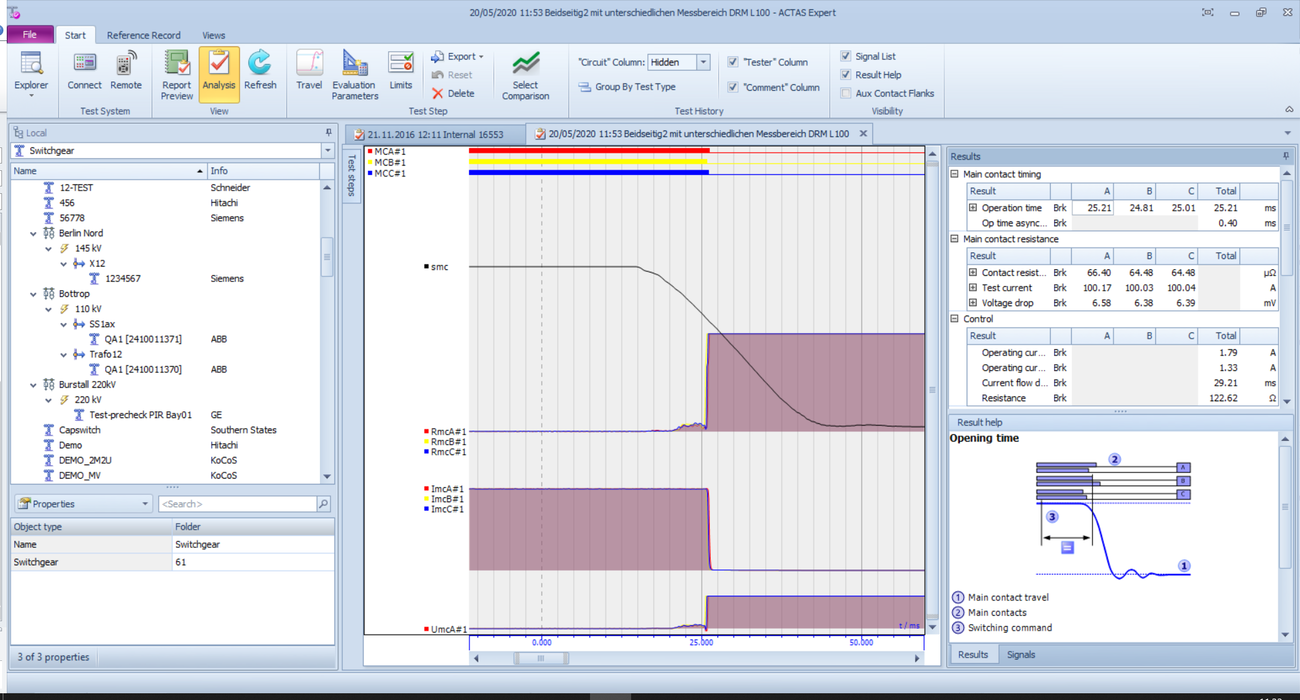Collapse the Control results section
This screenshot has height=700, width=1300.
(955, 319)
